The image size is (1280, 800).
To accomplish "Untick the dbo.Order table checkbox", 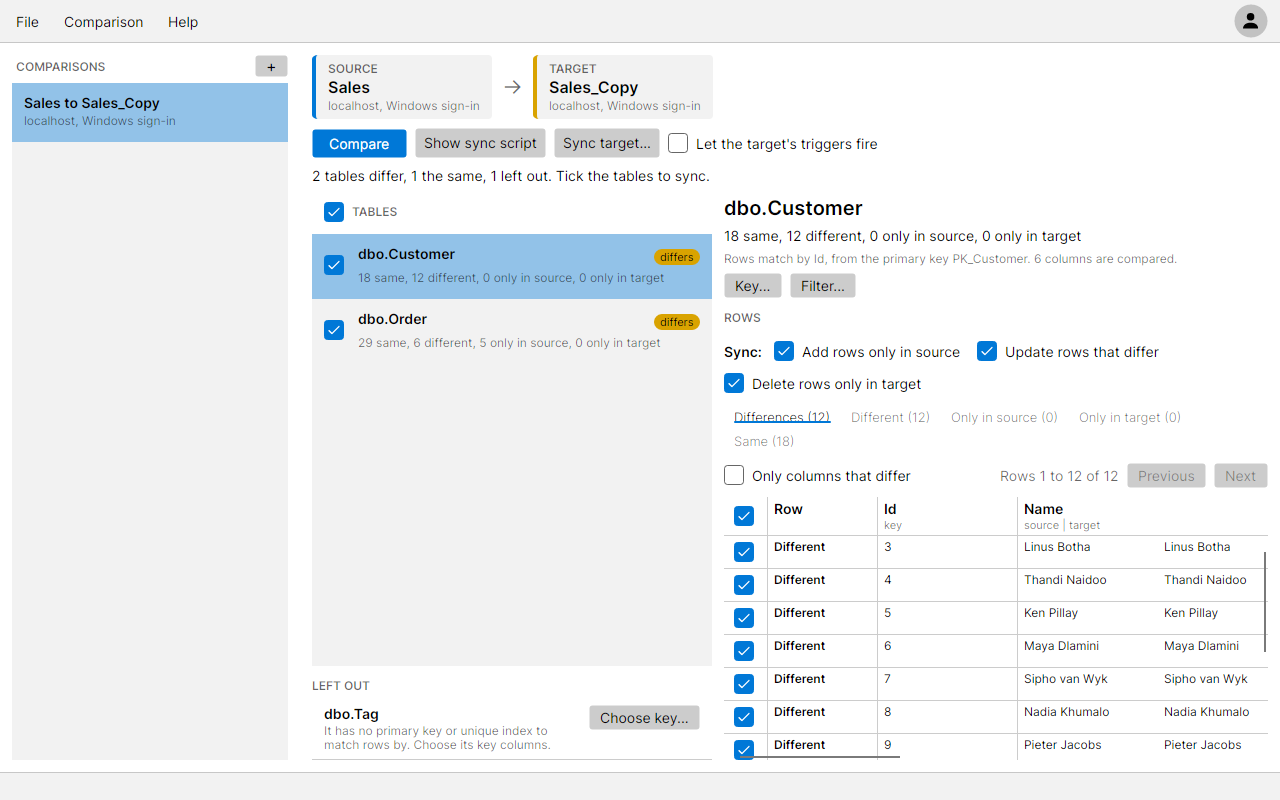I will (x=334, y=330).
